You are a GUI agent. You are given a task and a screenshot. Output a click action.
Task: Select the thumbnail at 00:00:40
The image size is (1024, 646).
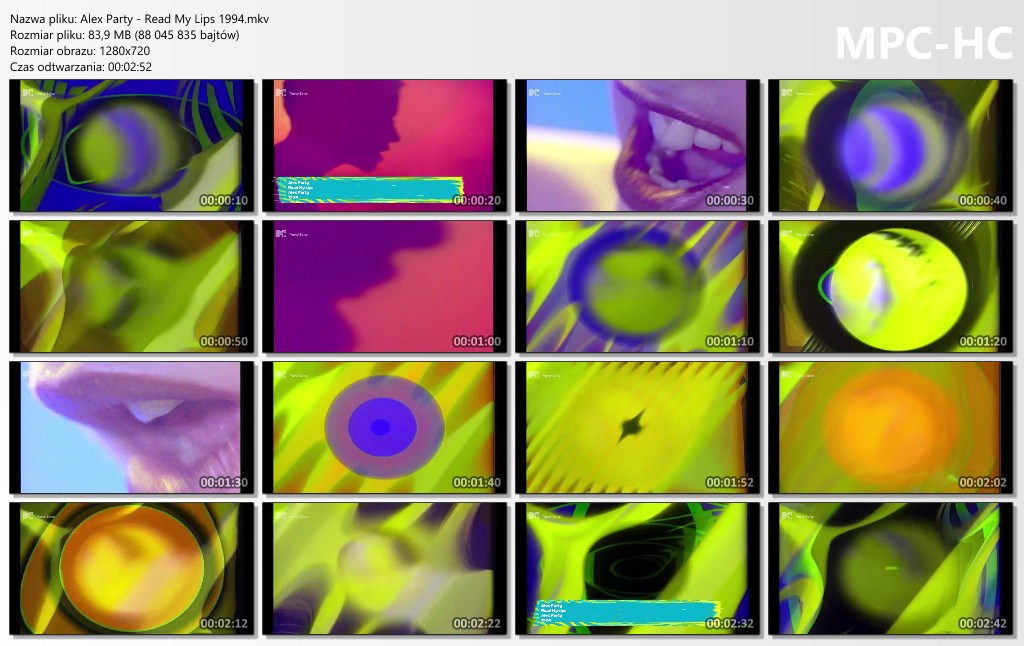tap(890, 146)
